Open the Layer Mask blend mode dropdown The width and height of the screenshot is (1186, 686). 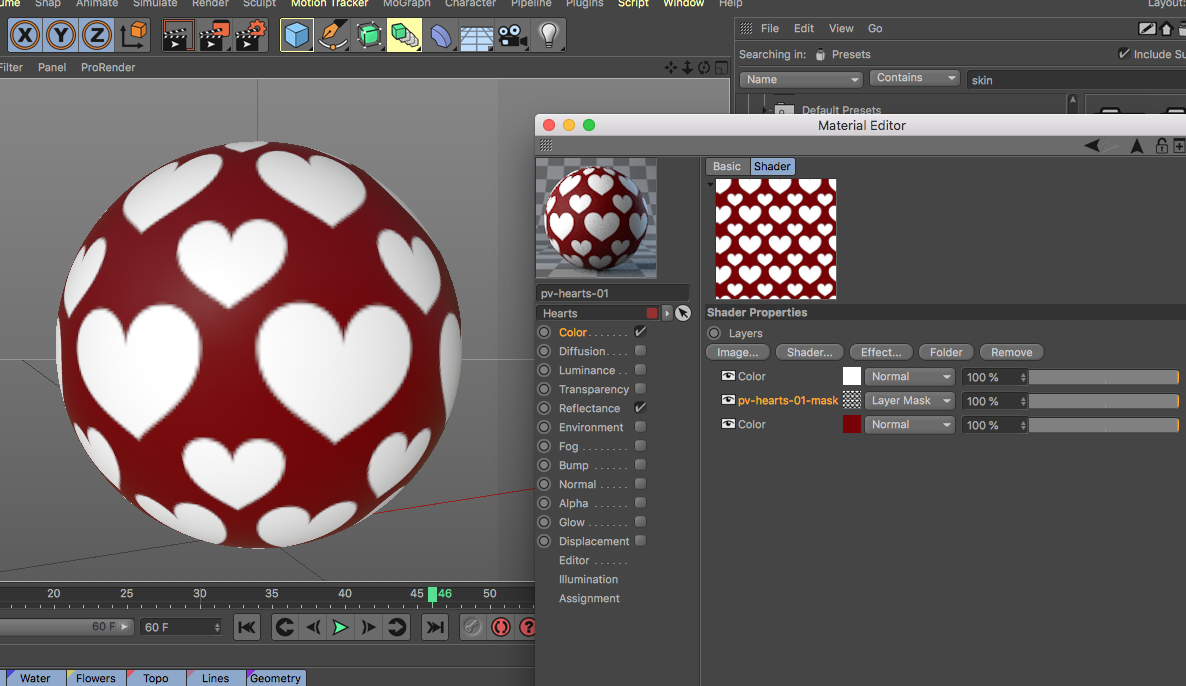(x=908, y=400)
